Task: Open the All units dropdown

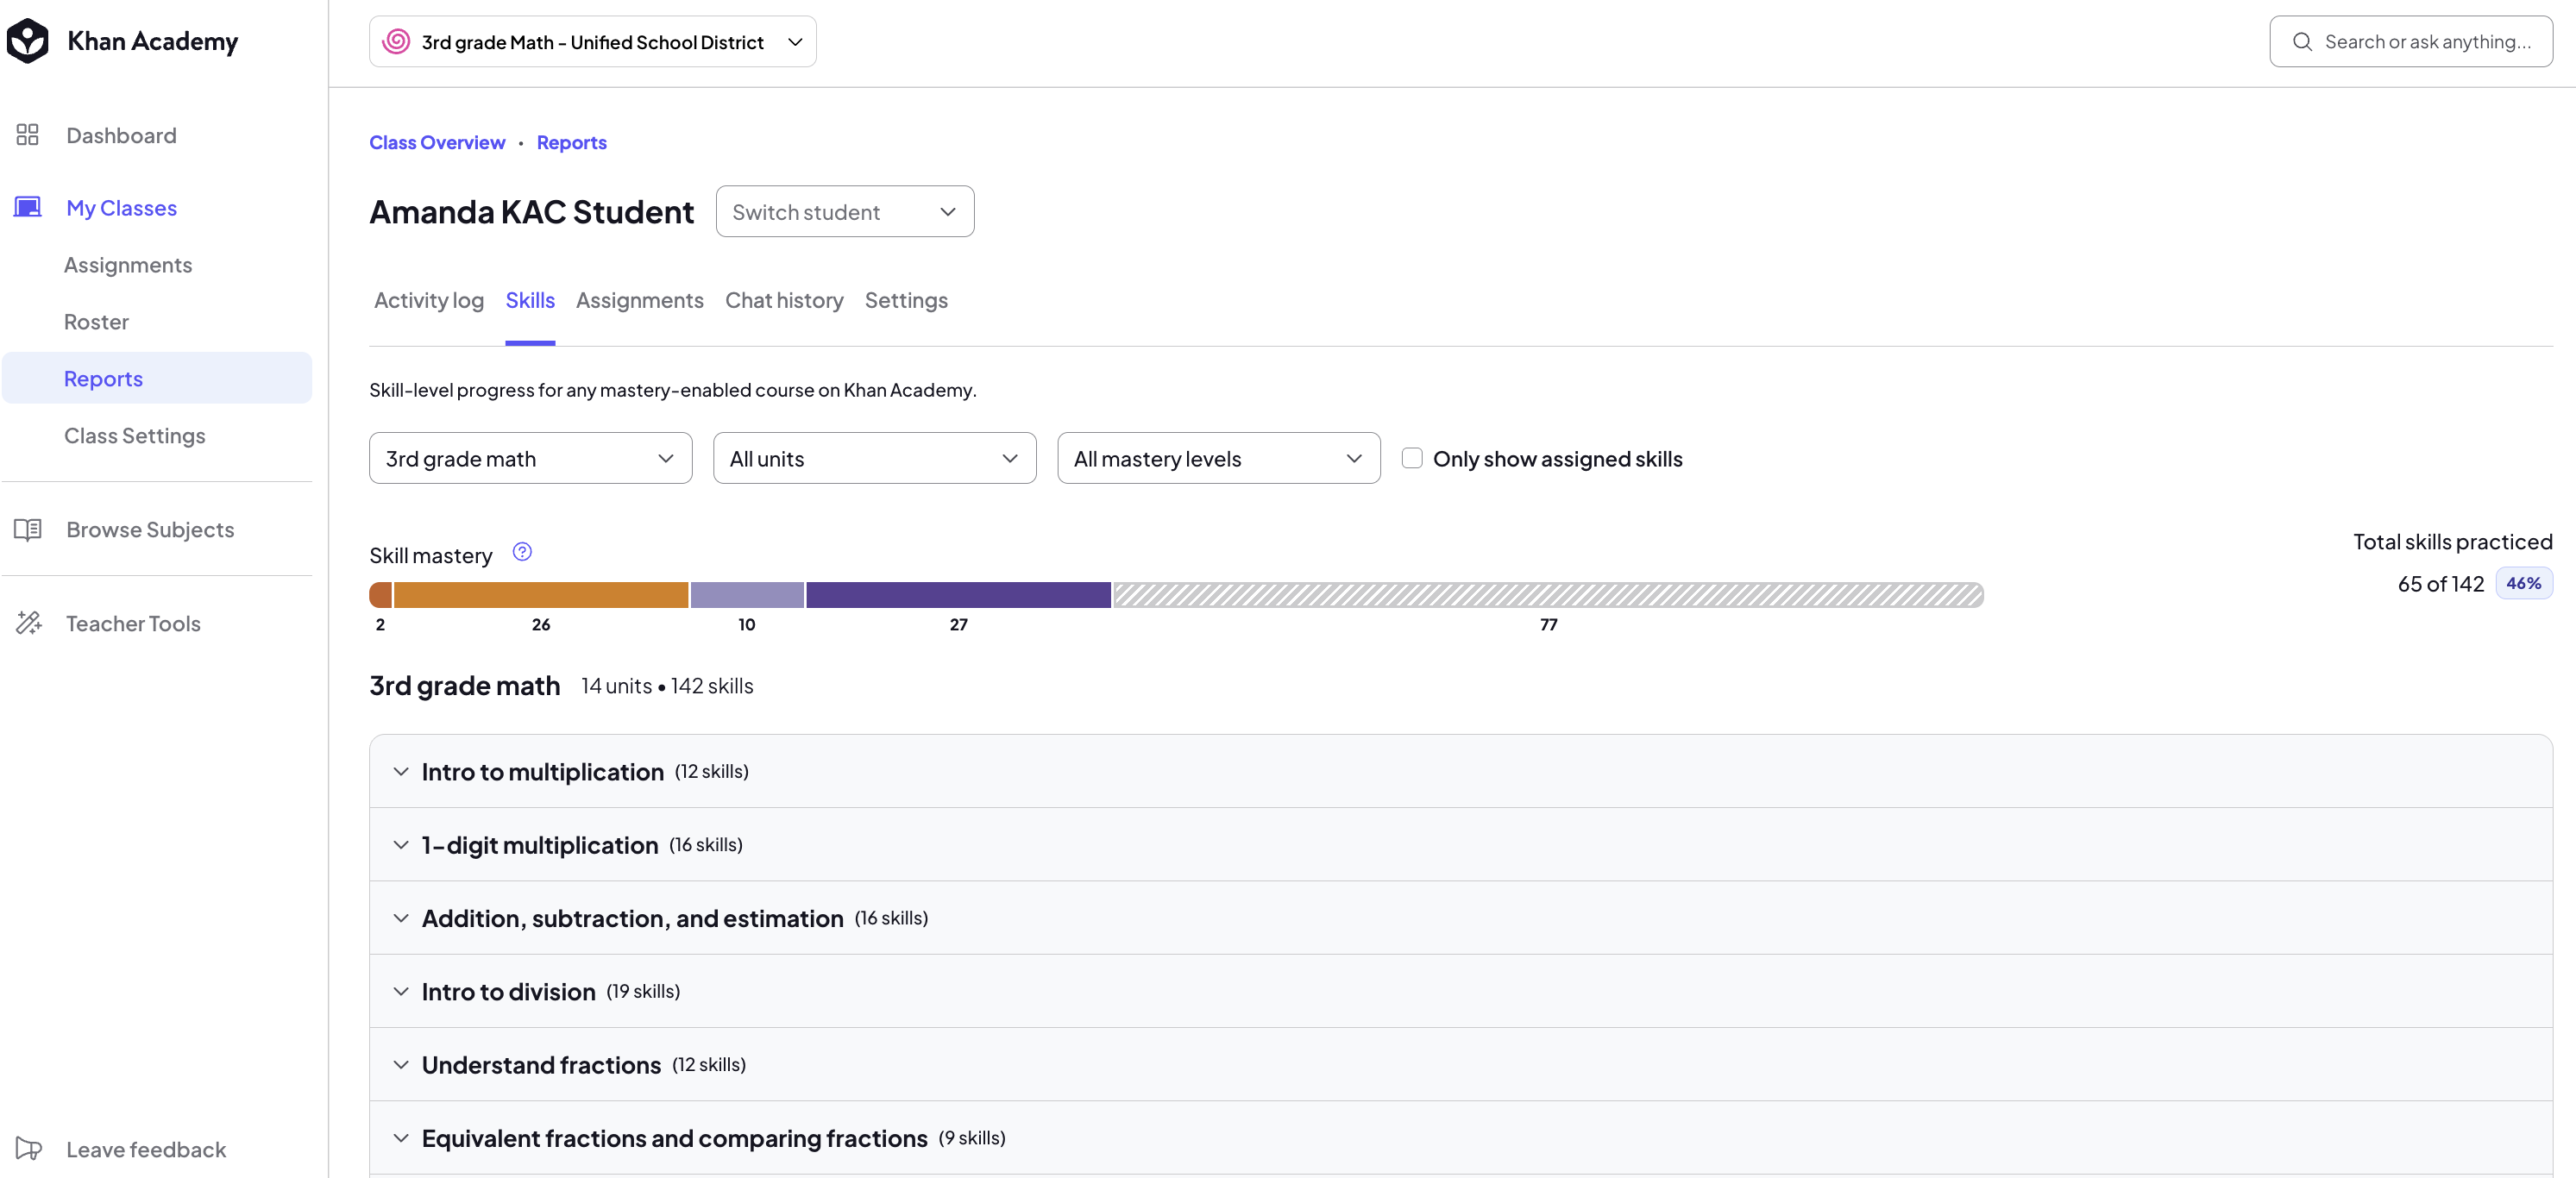Action: tap(874, 458)
